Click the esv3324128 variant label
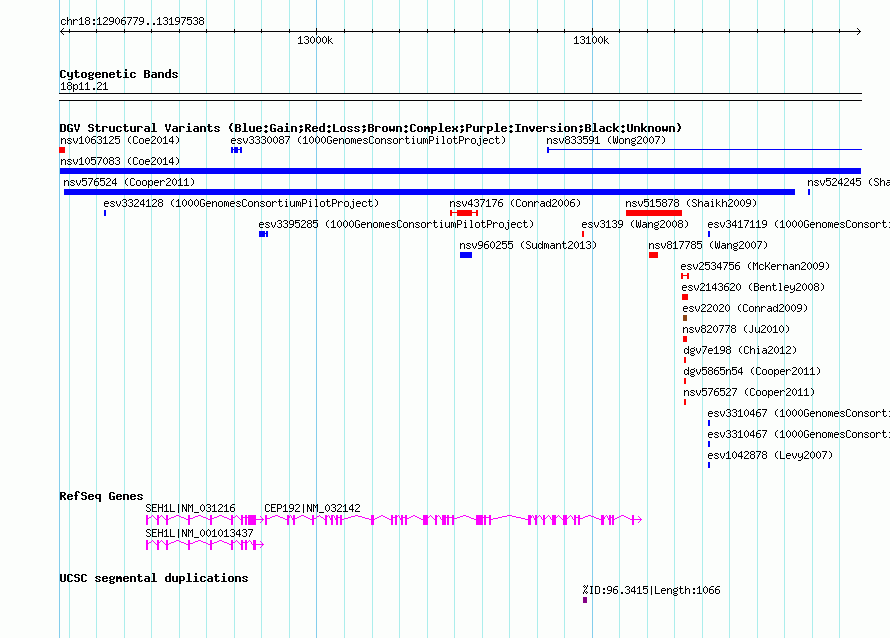The image size is (890, 638). (x=241, y=203)
